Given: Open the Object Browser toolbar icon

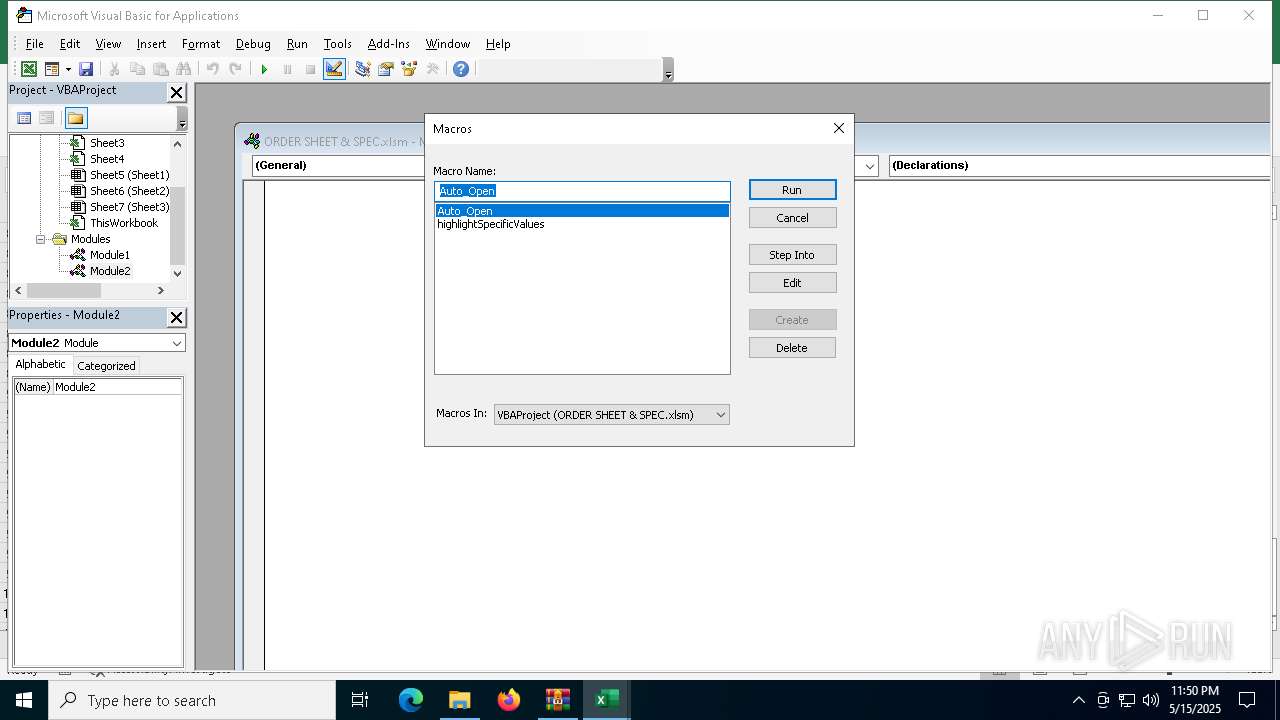Looking at the screenshot, I should pyautogui.click(x=408, y=69).
